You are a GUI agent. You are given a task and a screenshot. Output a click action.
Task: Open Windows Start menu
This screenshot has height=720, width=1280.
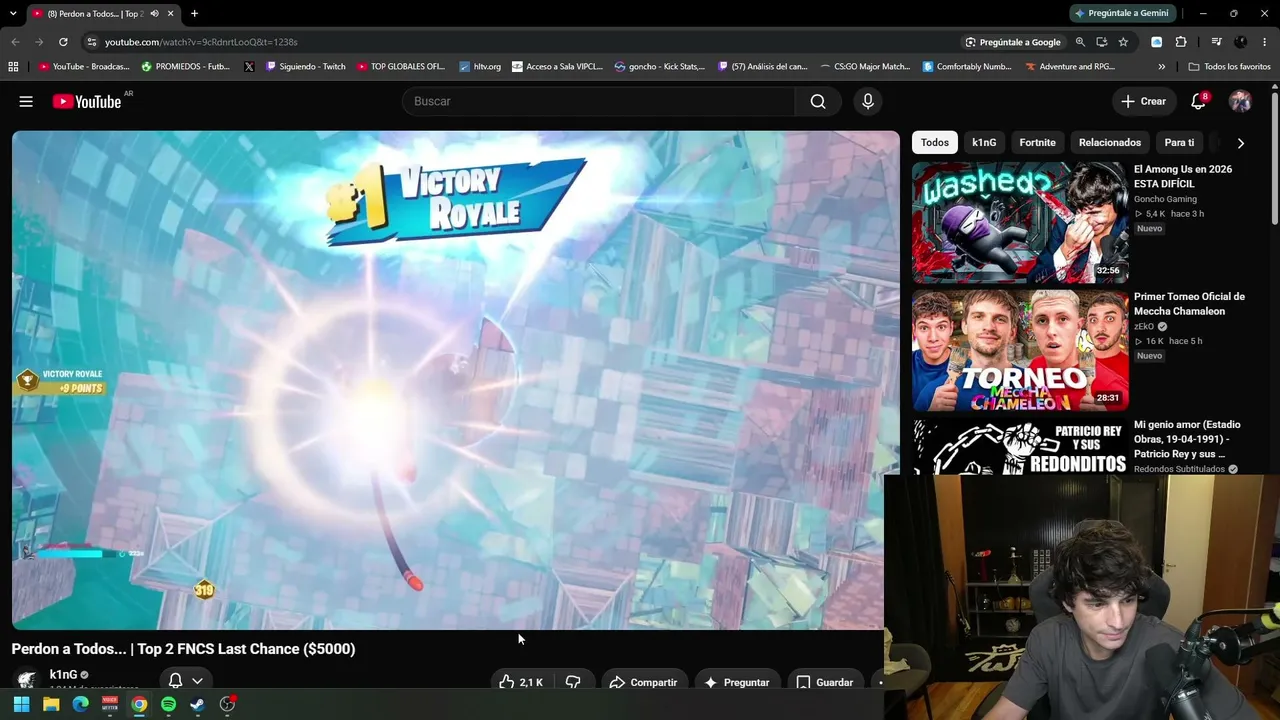[21, 704]
